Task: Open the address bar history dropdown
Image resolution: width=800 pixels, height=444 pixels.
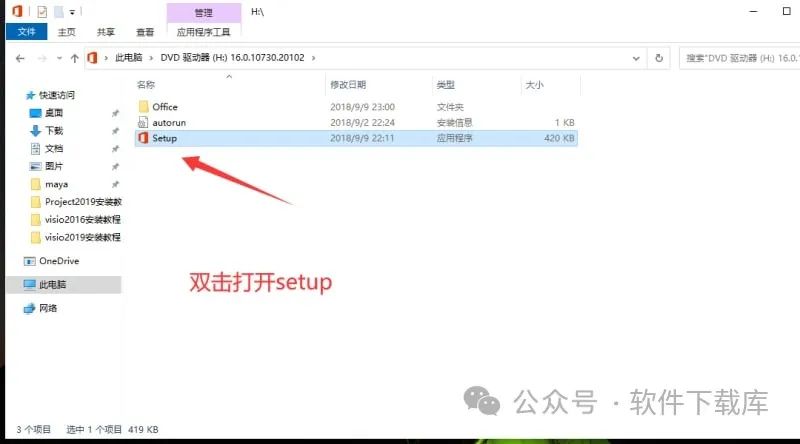Action: tap(636, 58)
